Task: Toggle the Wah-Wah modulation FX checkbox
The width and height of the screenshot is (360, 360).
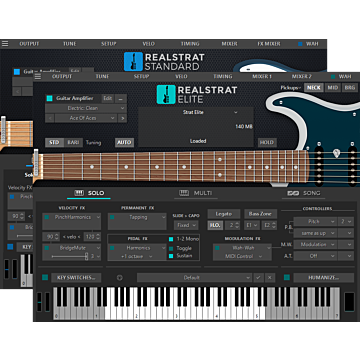Action: click(x=217, y=248)
